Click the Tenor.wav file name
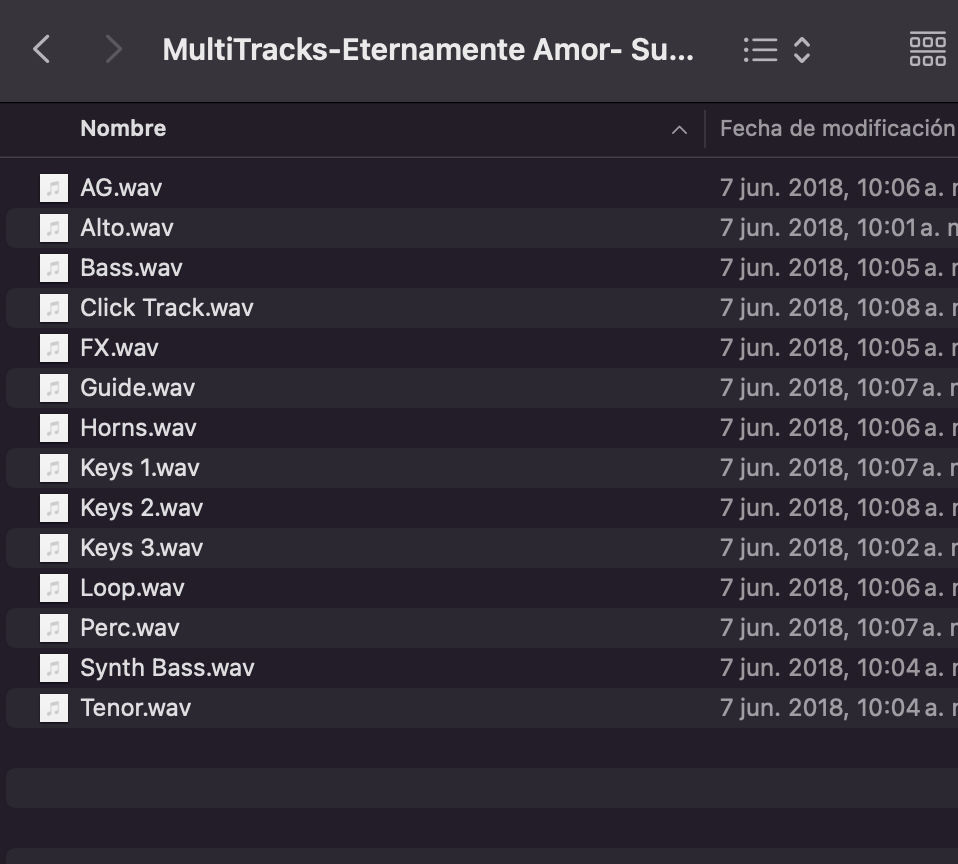Image resolution: width=958 pixels, height=864 pixels. [136, 708]
